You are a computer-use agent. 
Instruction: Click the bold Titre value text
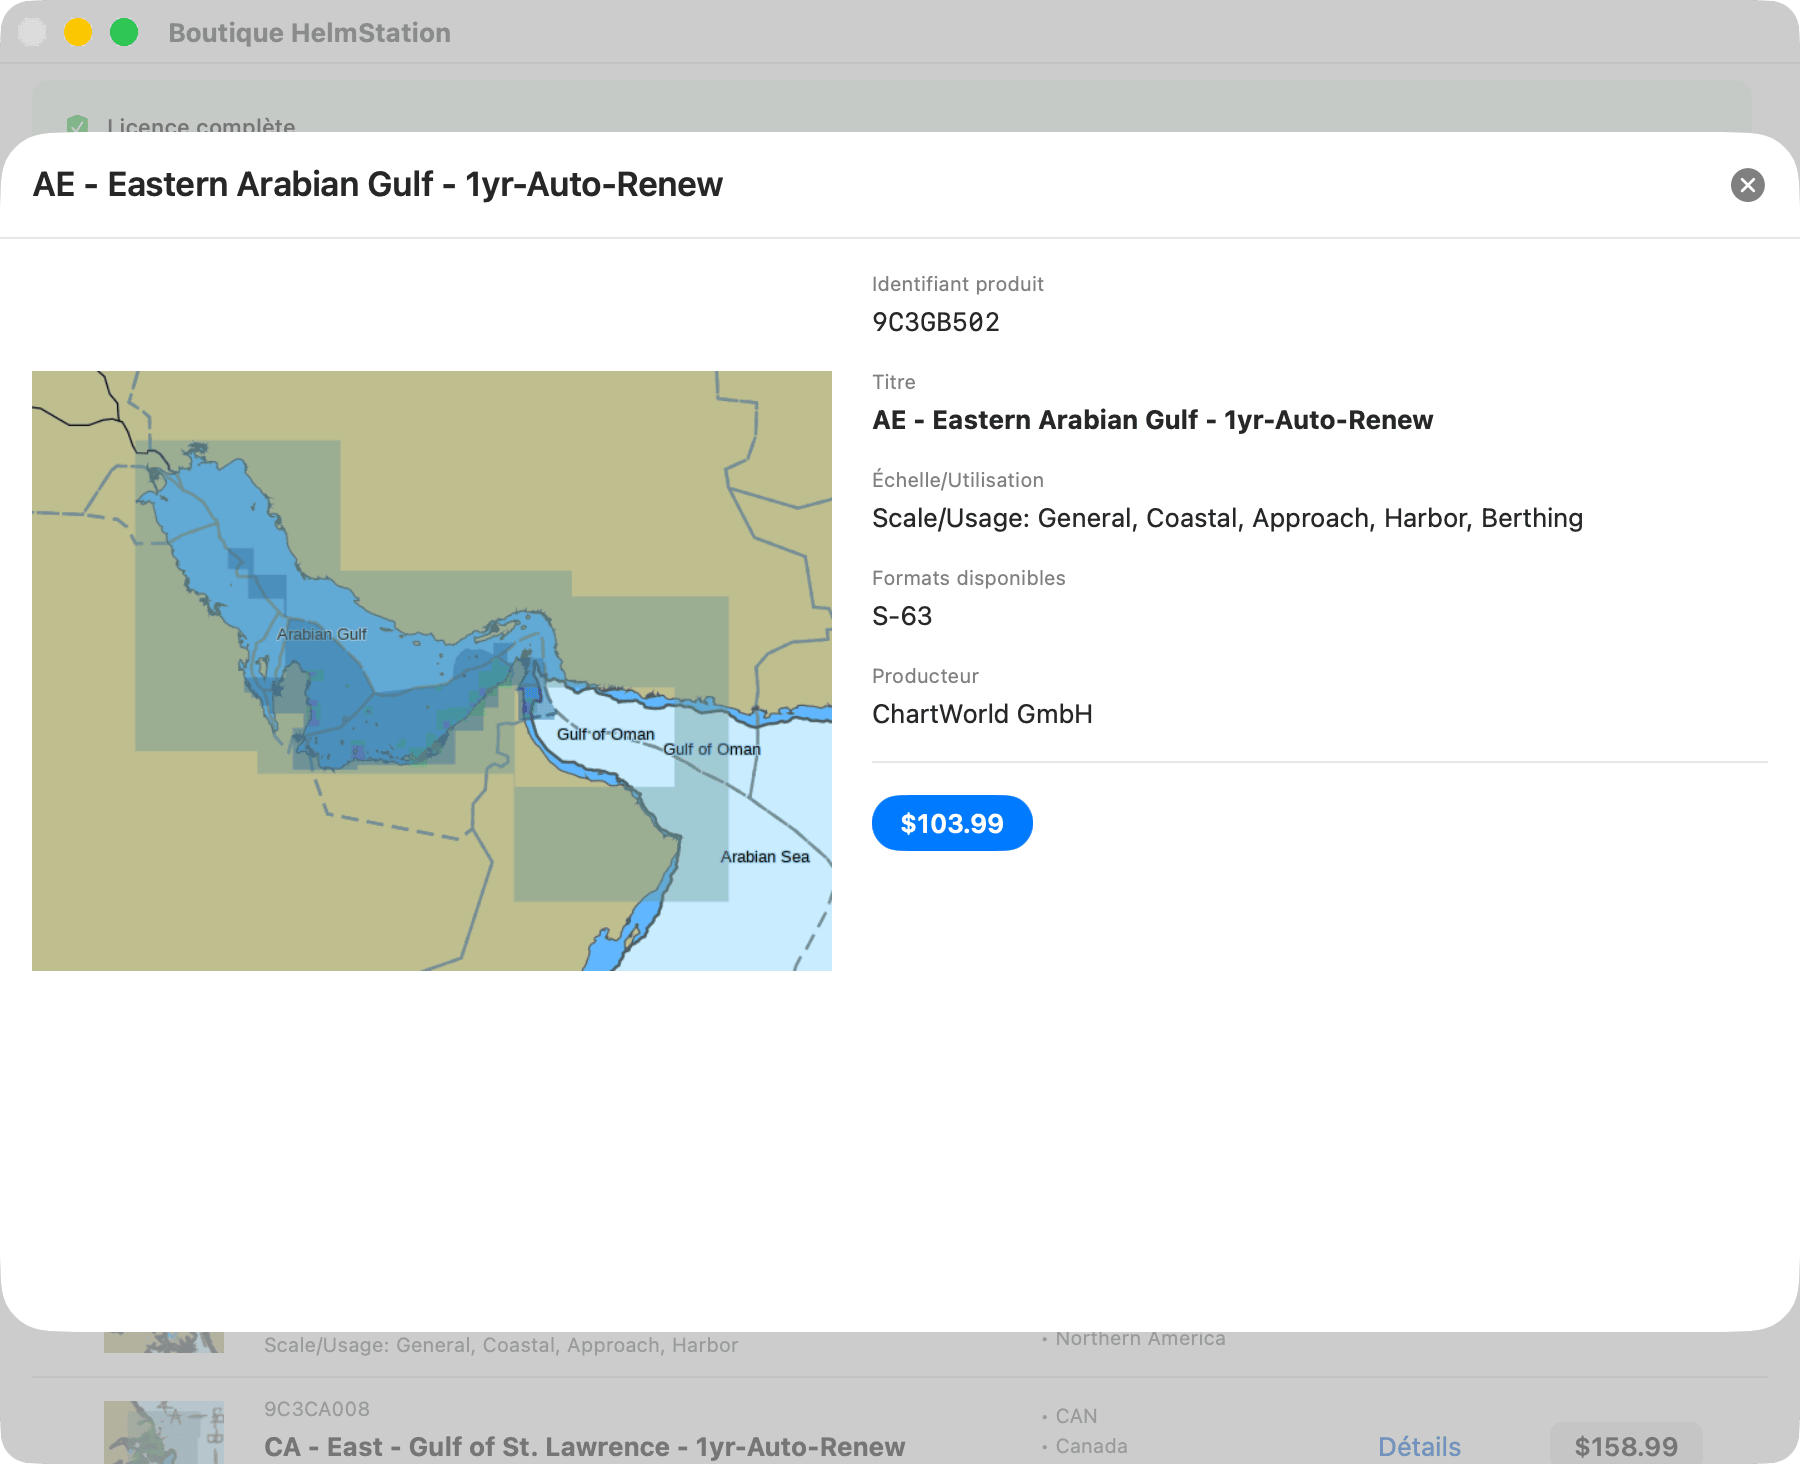(x=1152, y=420)
